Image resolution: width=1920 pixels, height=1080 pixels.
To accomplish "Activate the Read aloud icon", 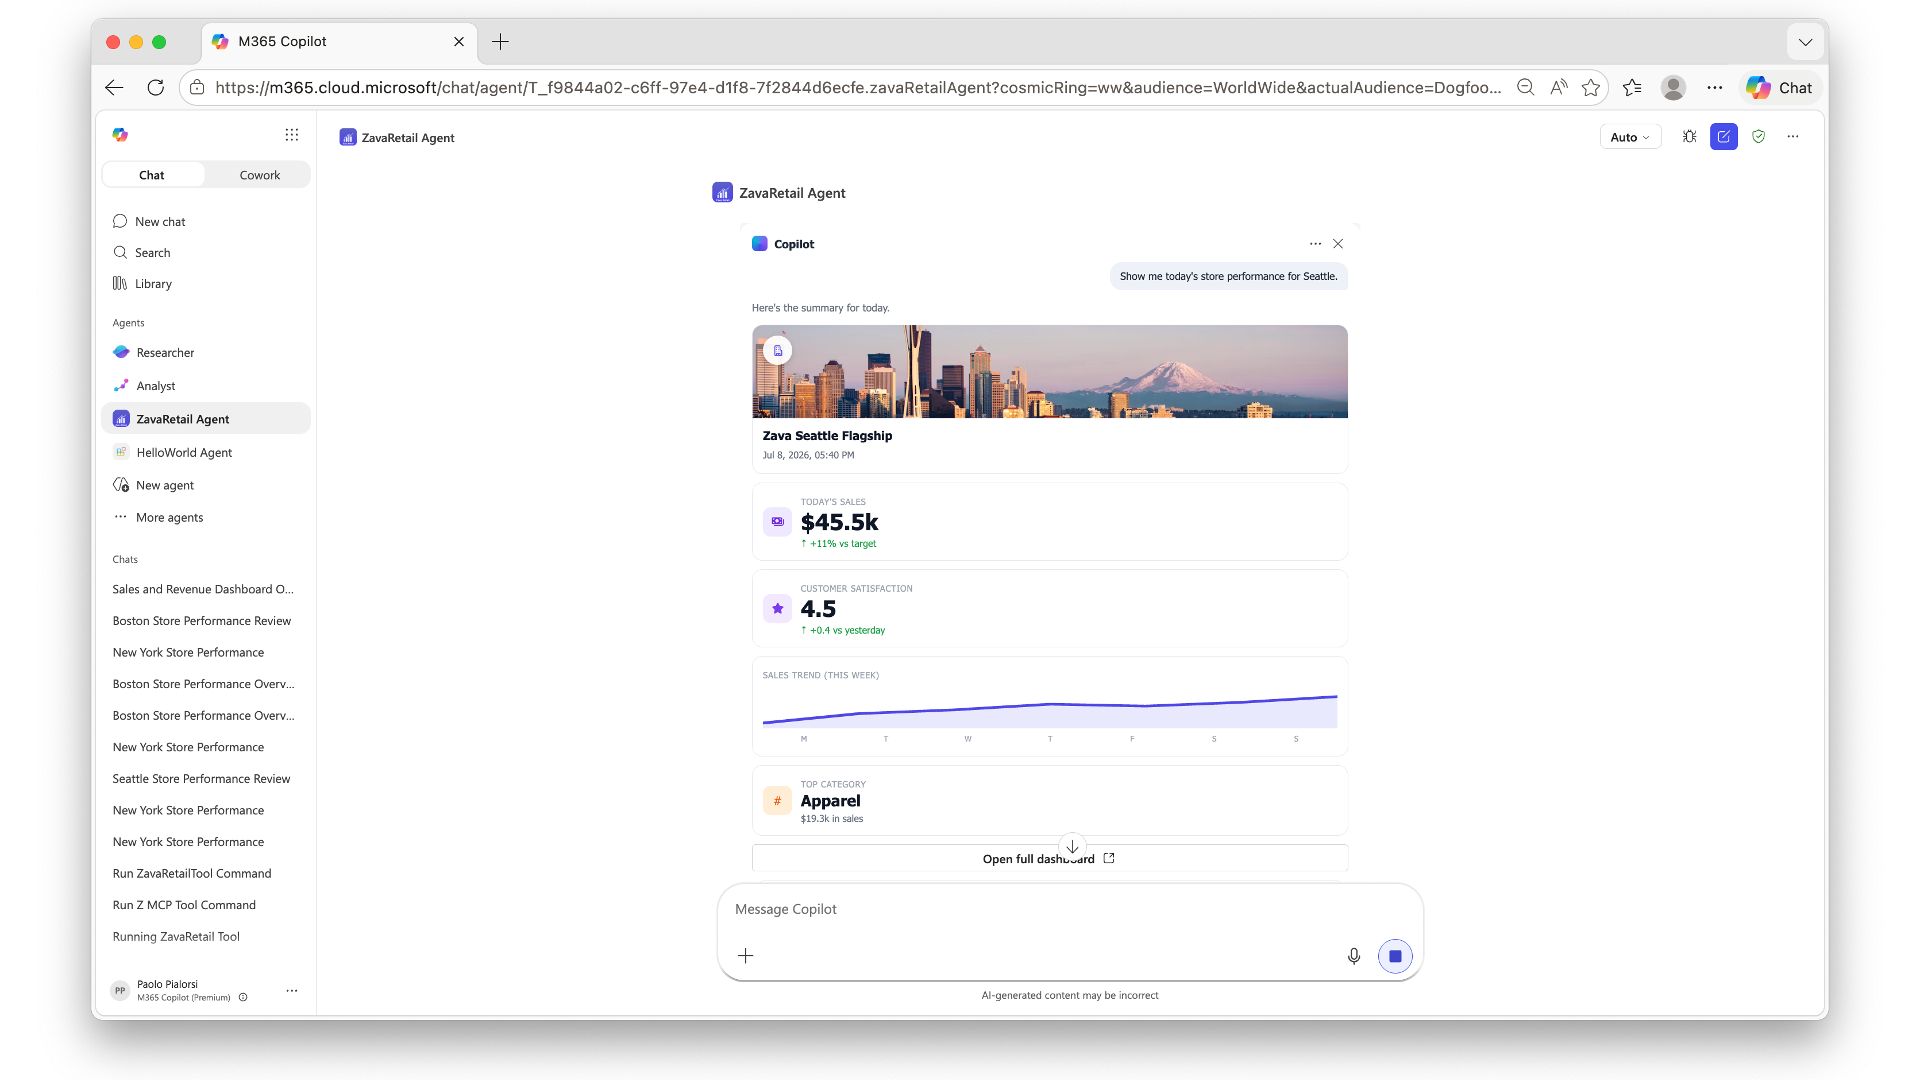I will pos(1558,88).
